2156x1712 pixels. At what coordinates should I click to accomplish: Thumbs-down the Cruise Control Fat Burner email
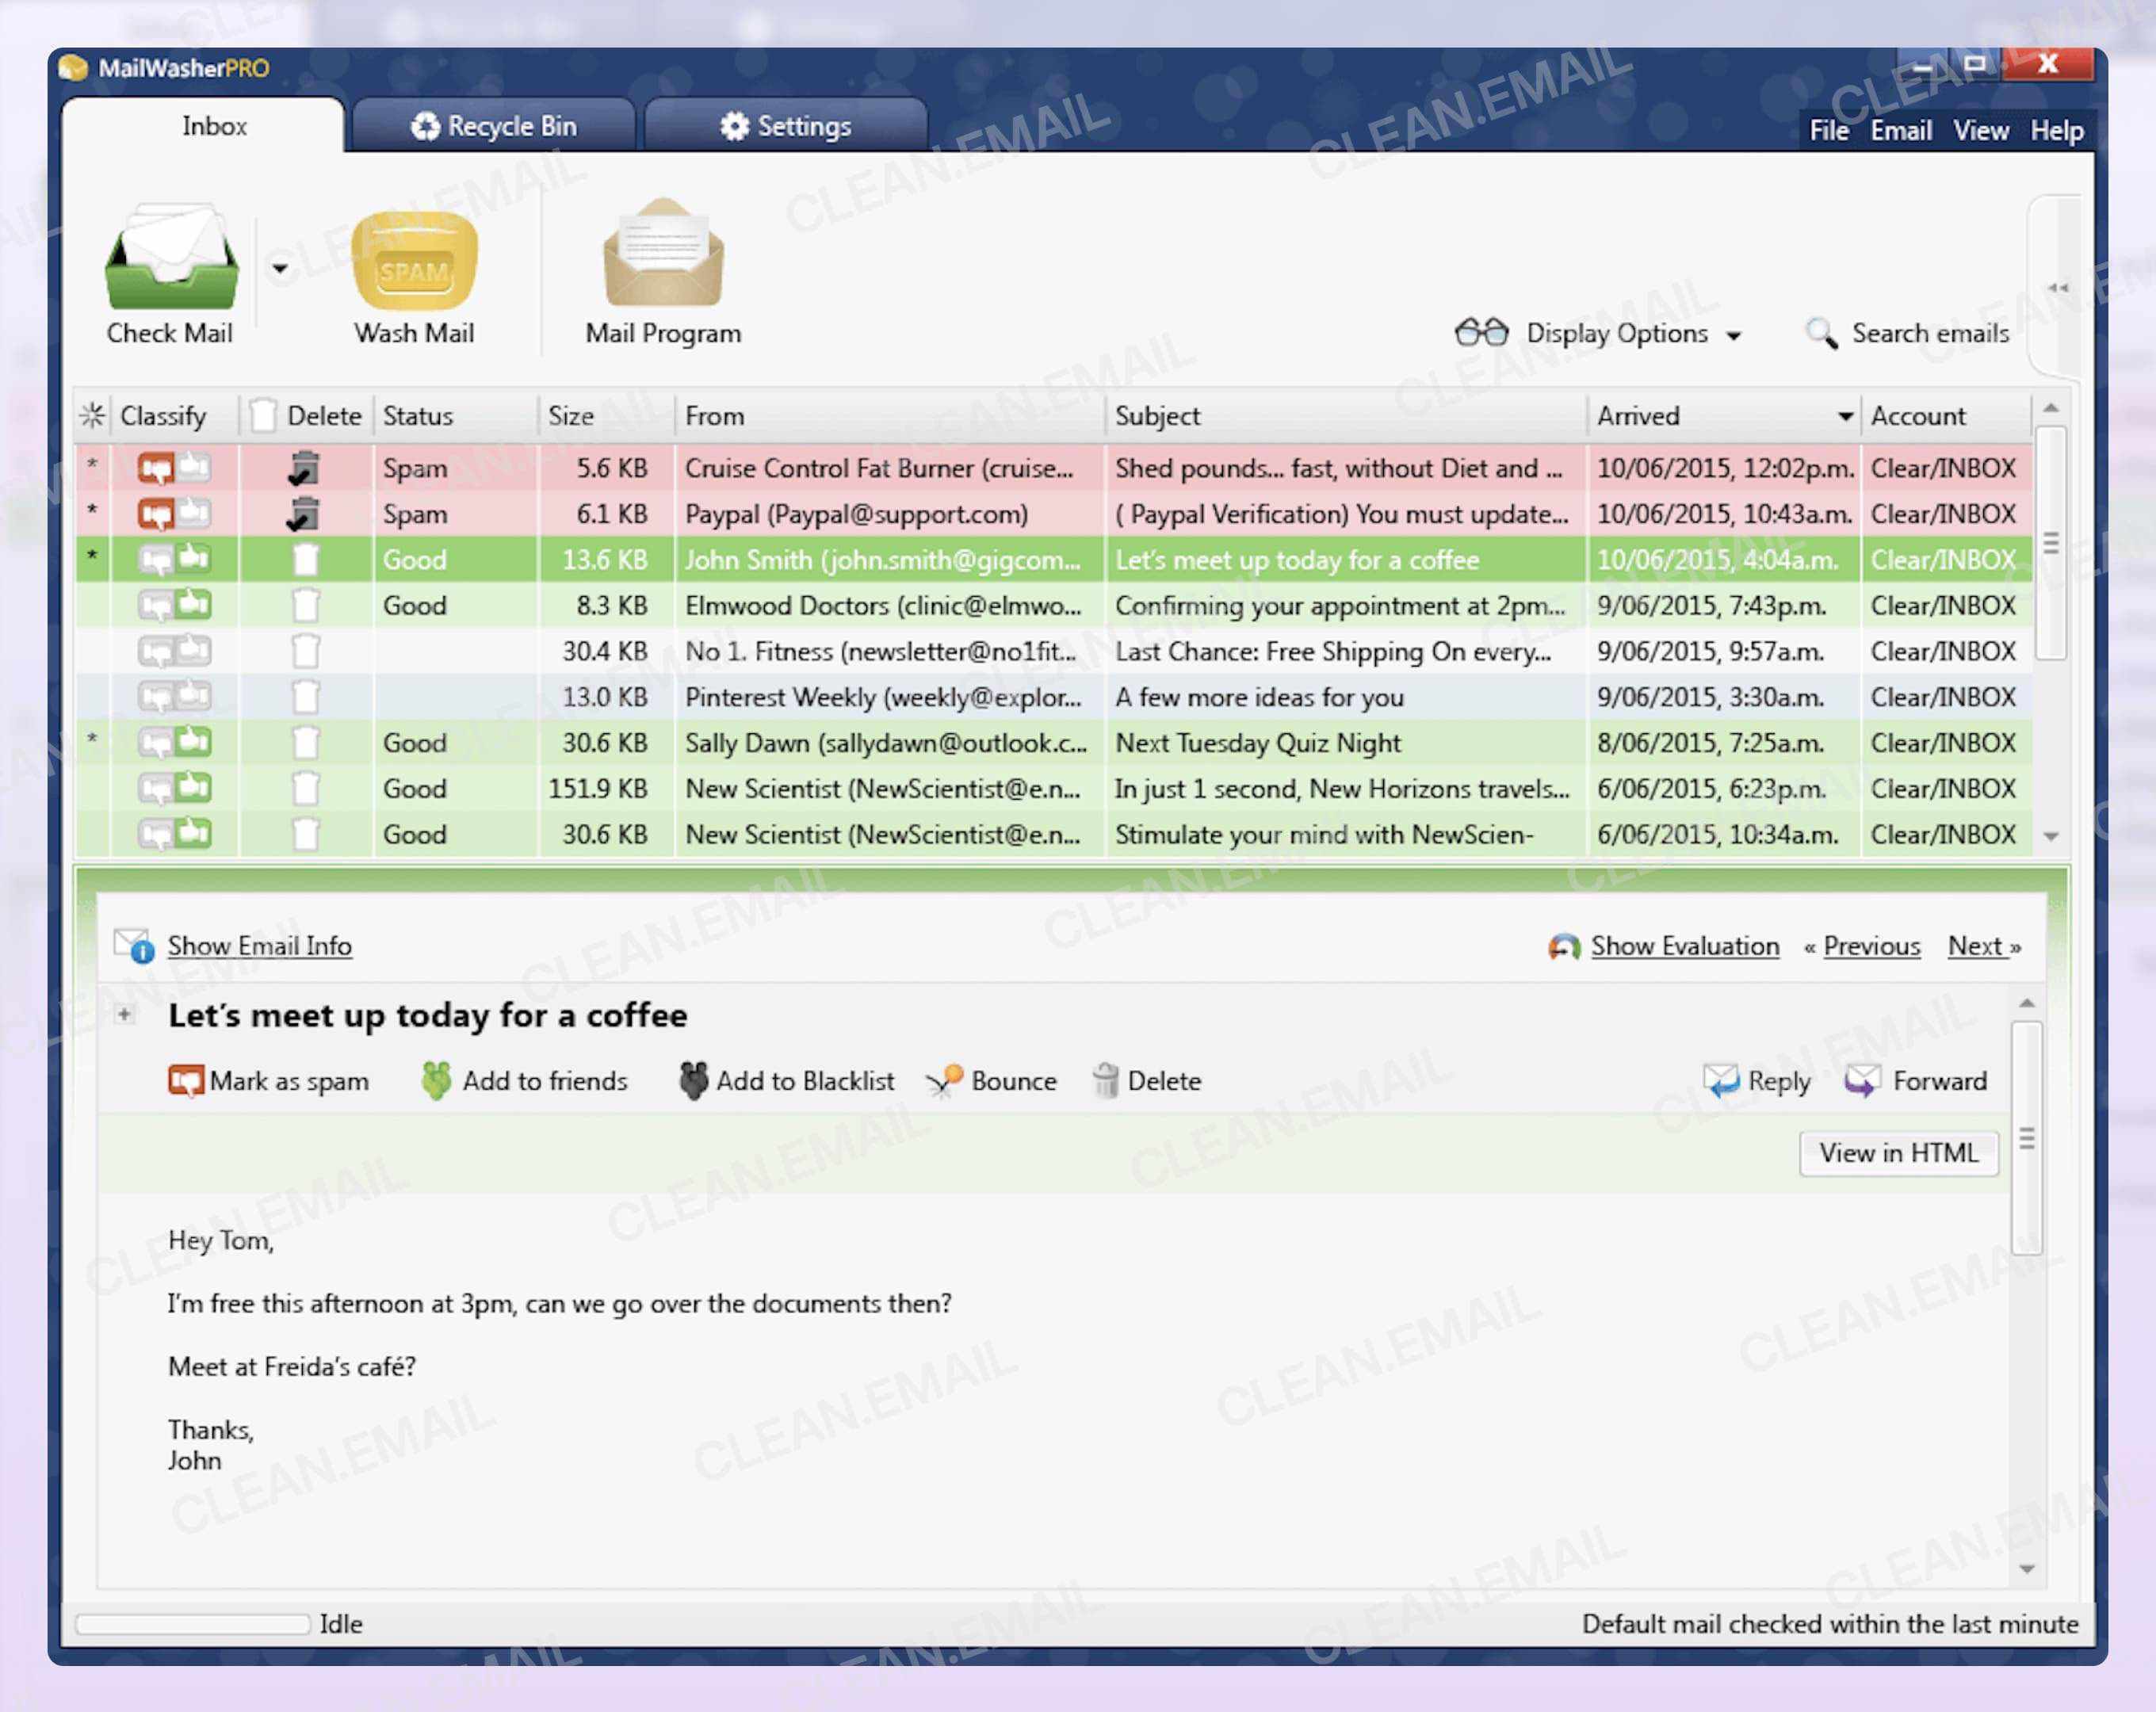point(156,468)
